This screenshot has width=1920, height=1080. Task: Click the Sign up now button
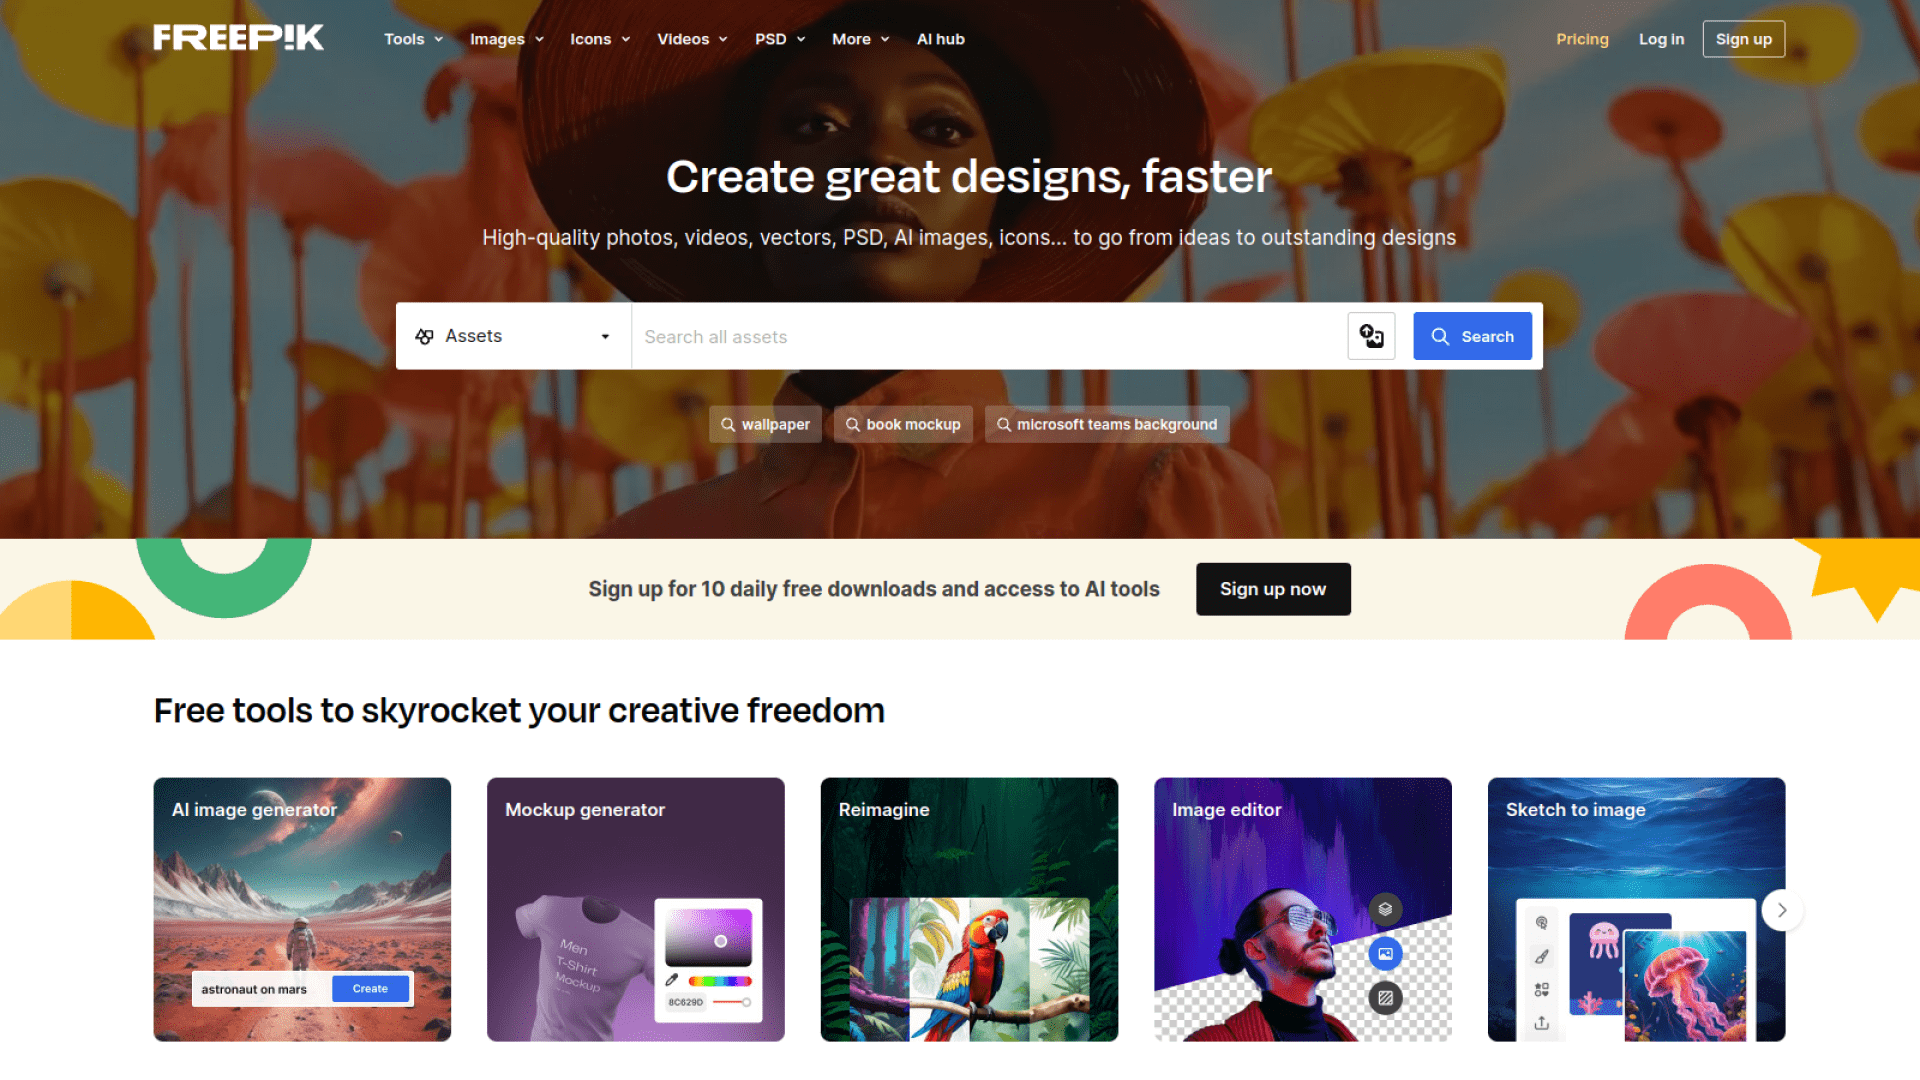[x=1273, y=588]
